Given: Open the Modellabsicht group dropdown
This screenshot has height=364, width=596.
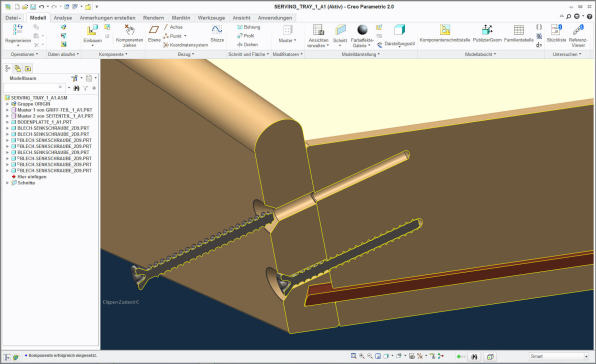Looking at the screenshot, I should [480, 54].
